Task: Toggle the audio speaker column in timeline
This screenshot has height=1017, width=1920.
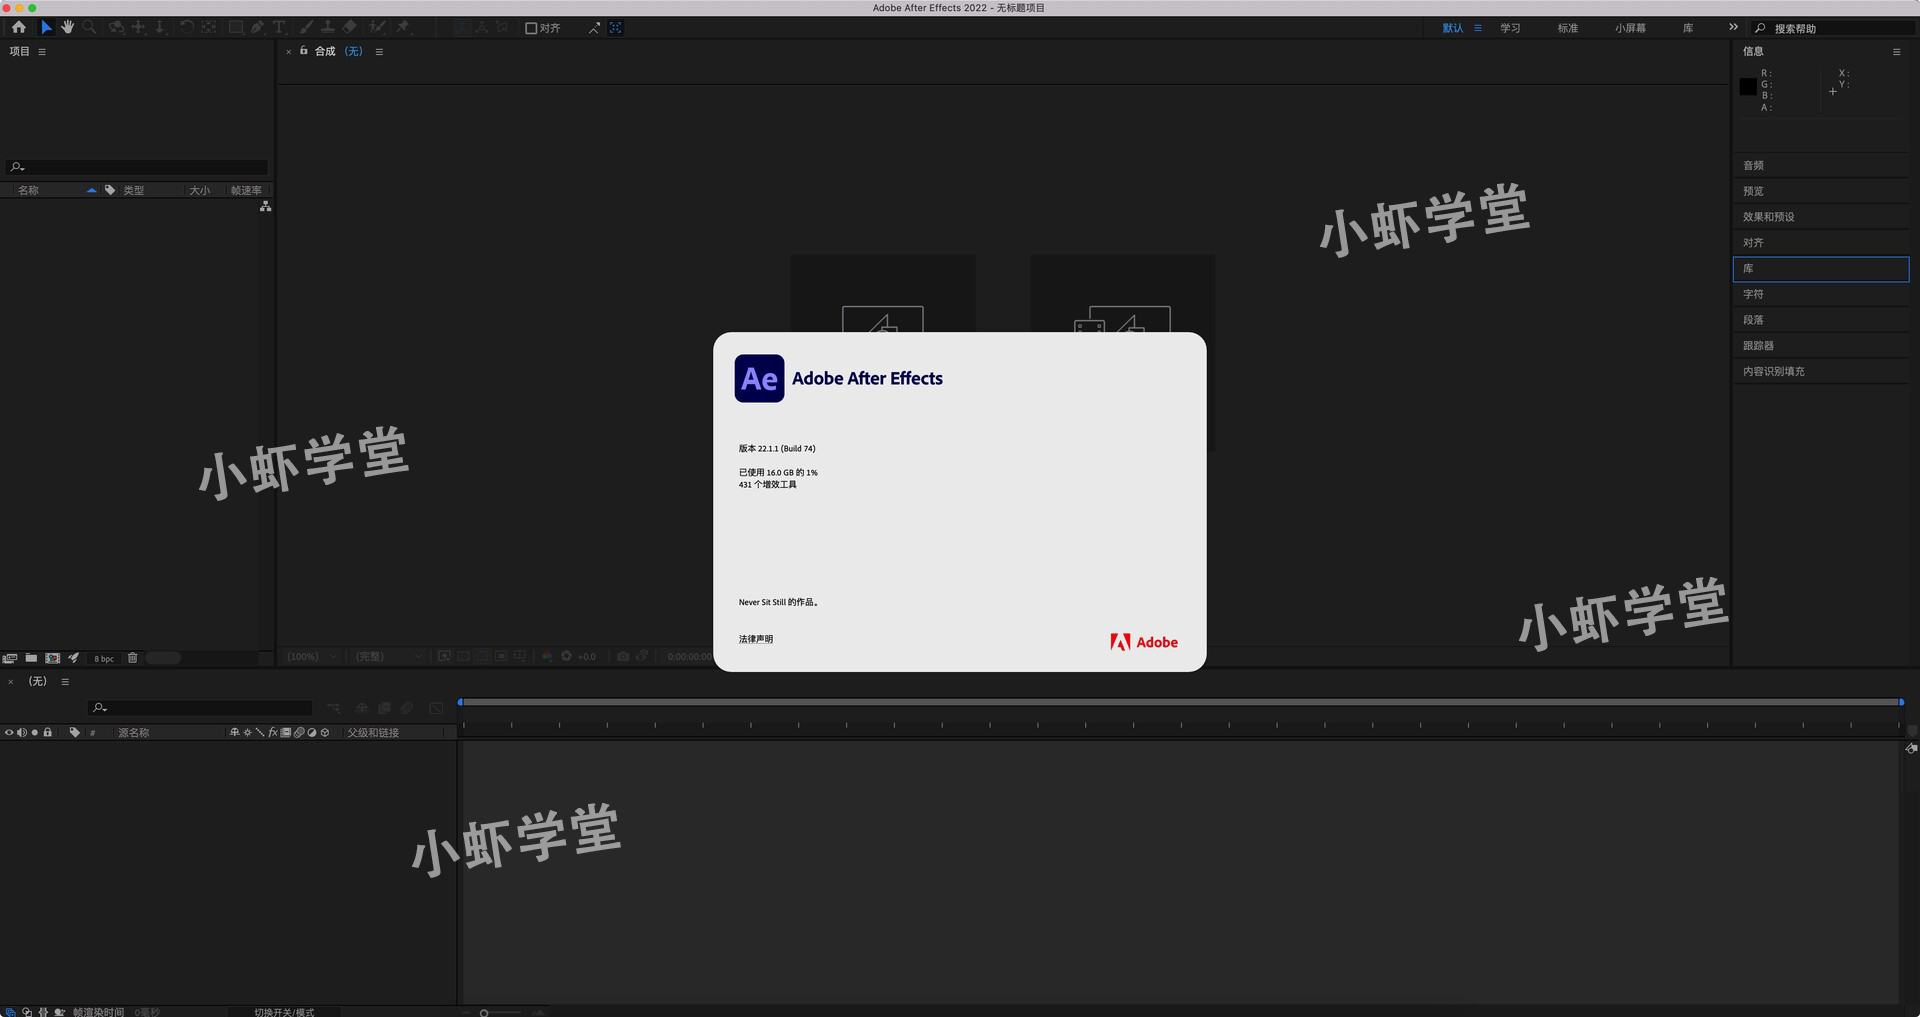Action: coord(22,733)
